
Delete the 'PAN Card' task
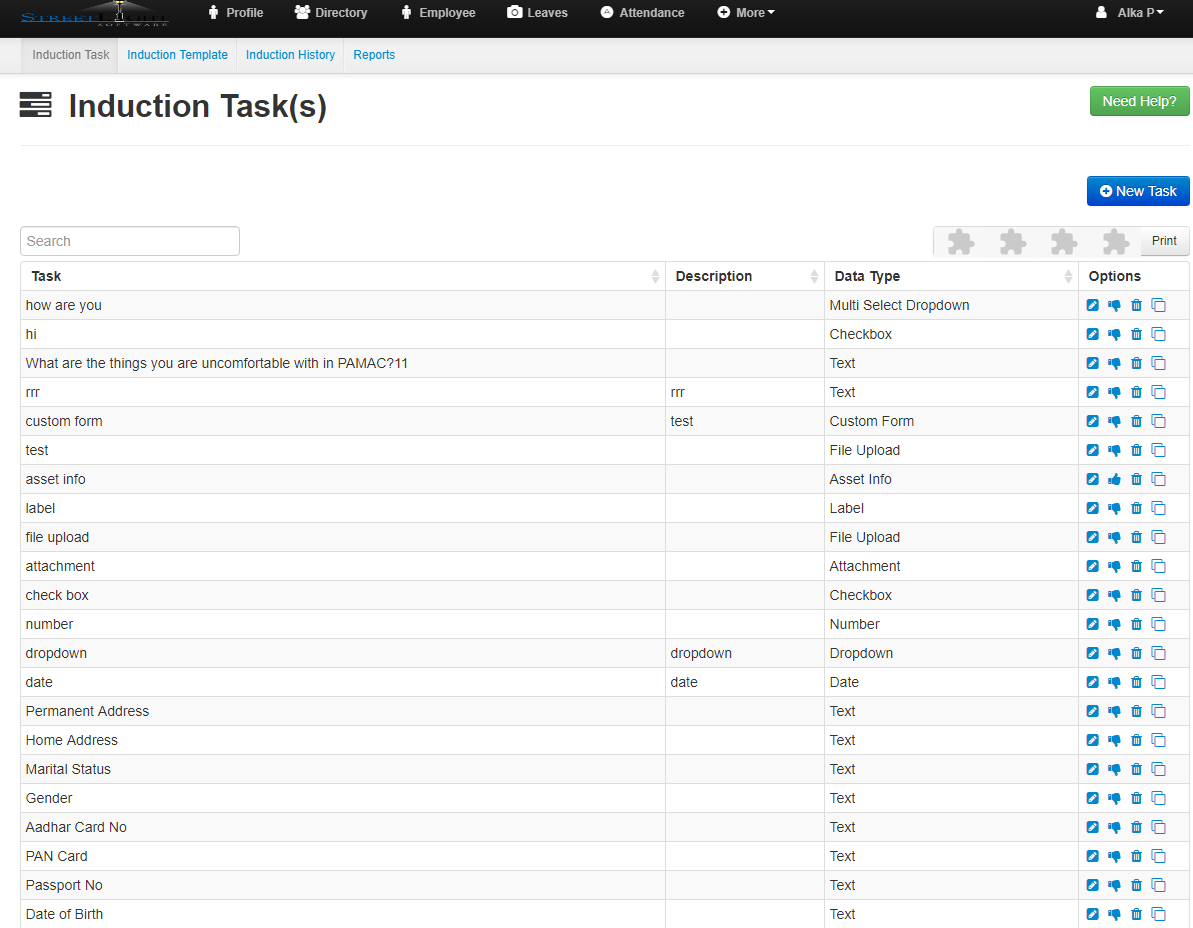tap(1136, 856)
